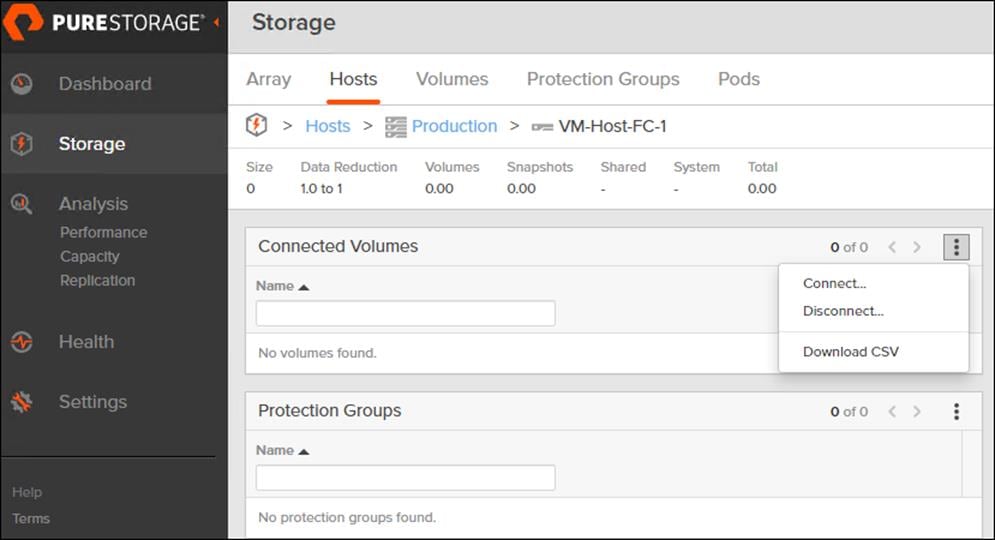Switch to the Array tab
The width and height of the screenshot is (995, 540).
[x=268, y=79]
